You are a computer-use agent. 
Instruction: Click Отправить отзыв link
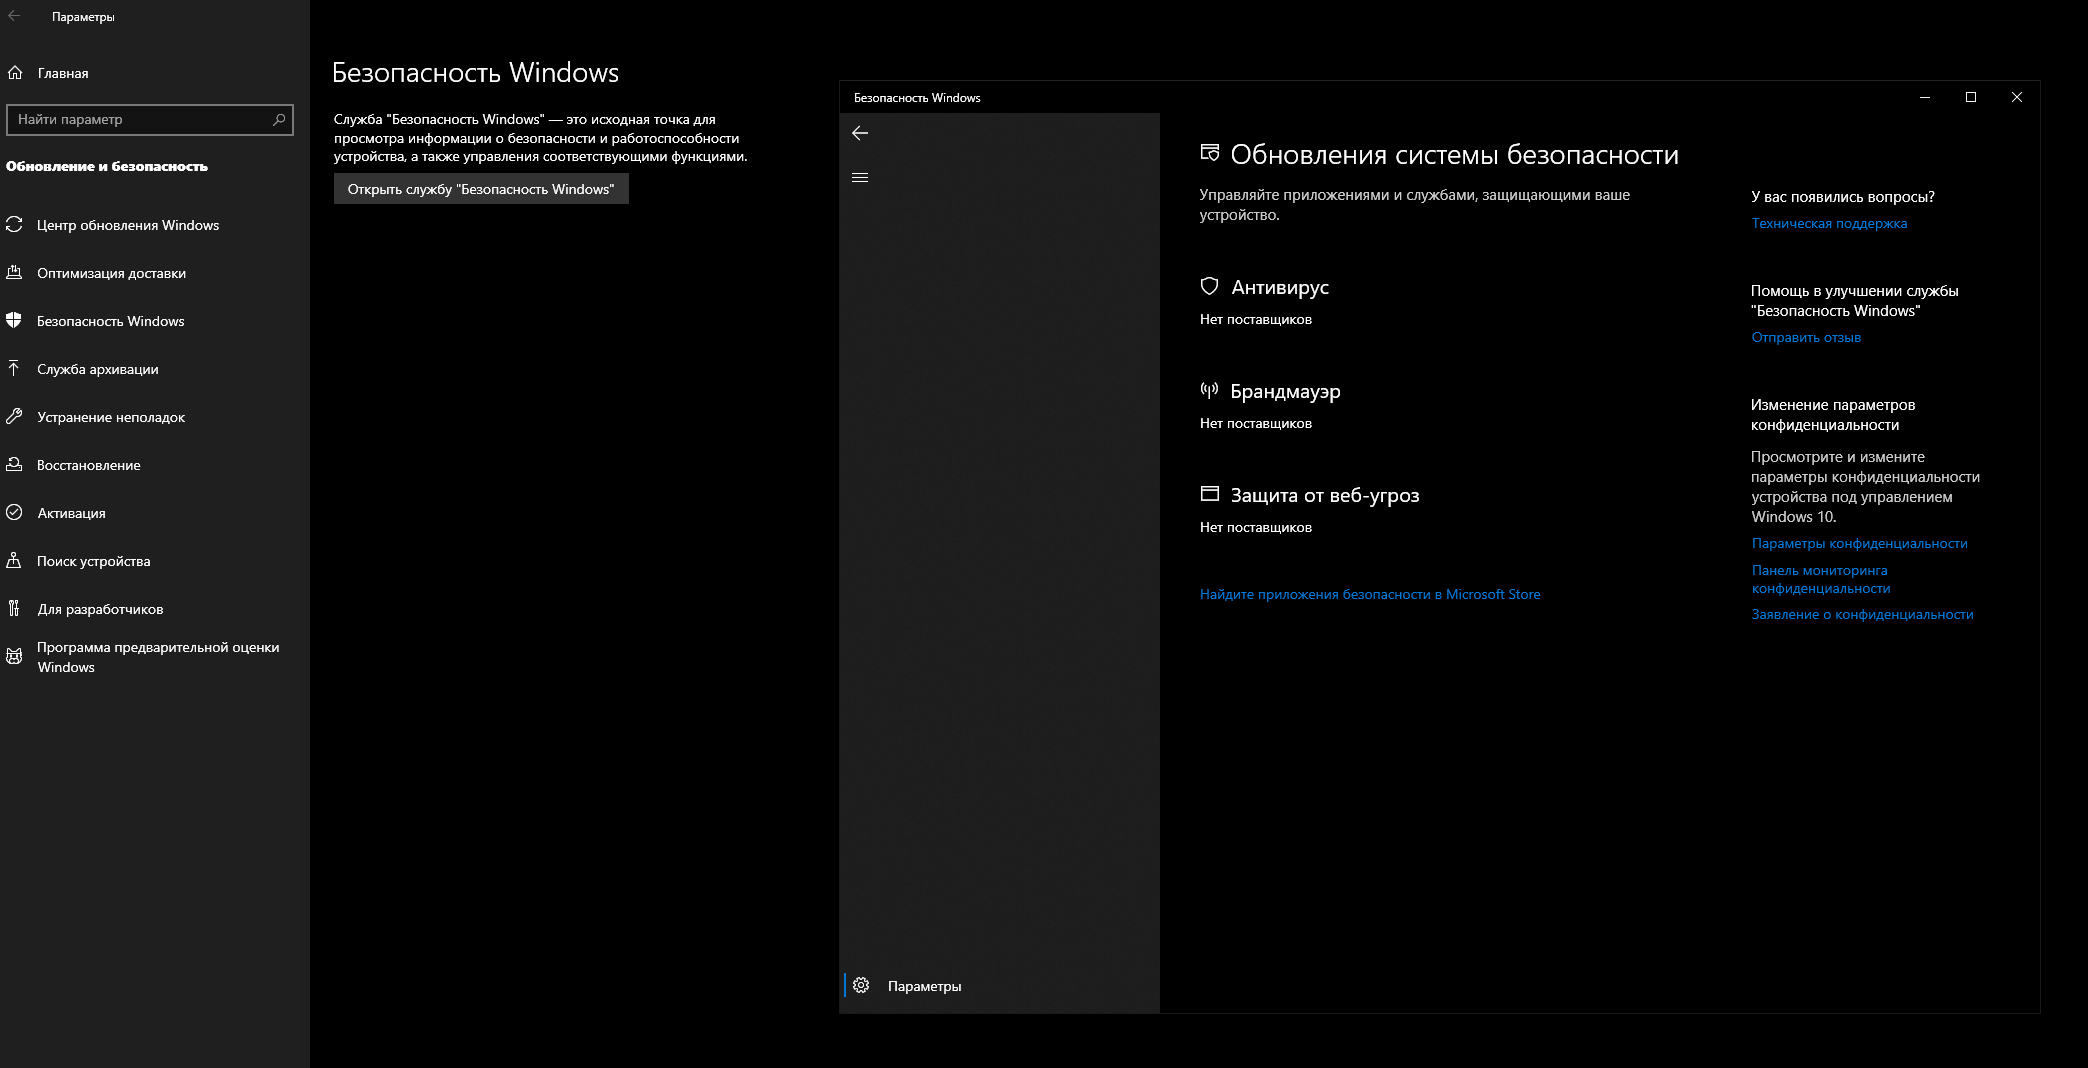point(1806,338)
